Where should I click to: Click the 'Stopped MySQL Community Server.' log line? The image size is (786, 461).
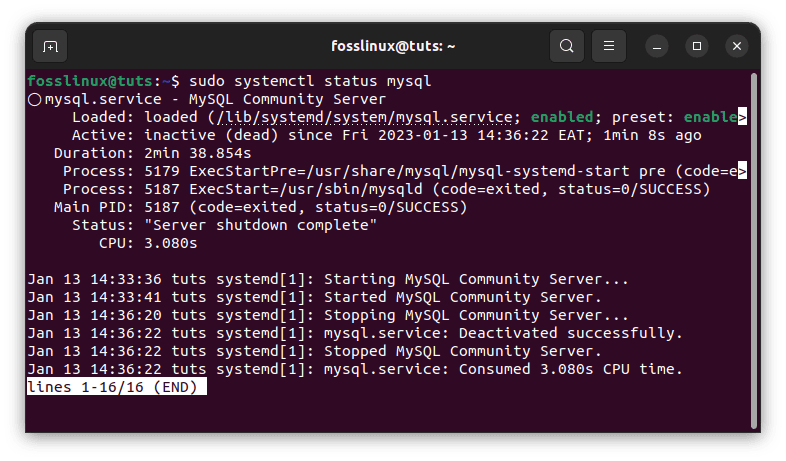point(314,351)
